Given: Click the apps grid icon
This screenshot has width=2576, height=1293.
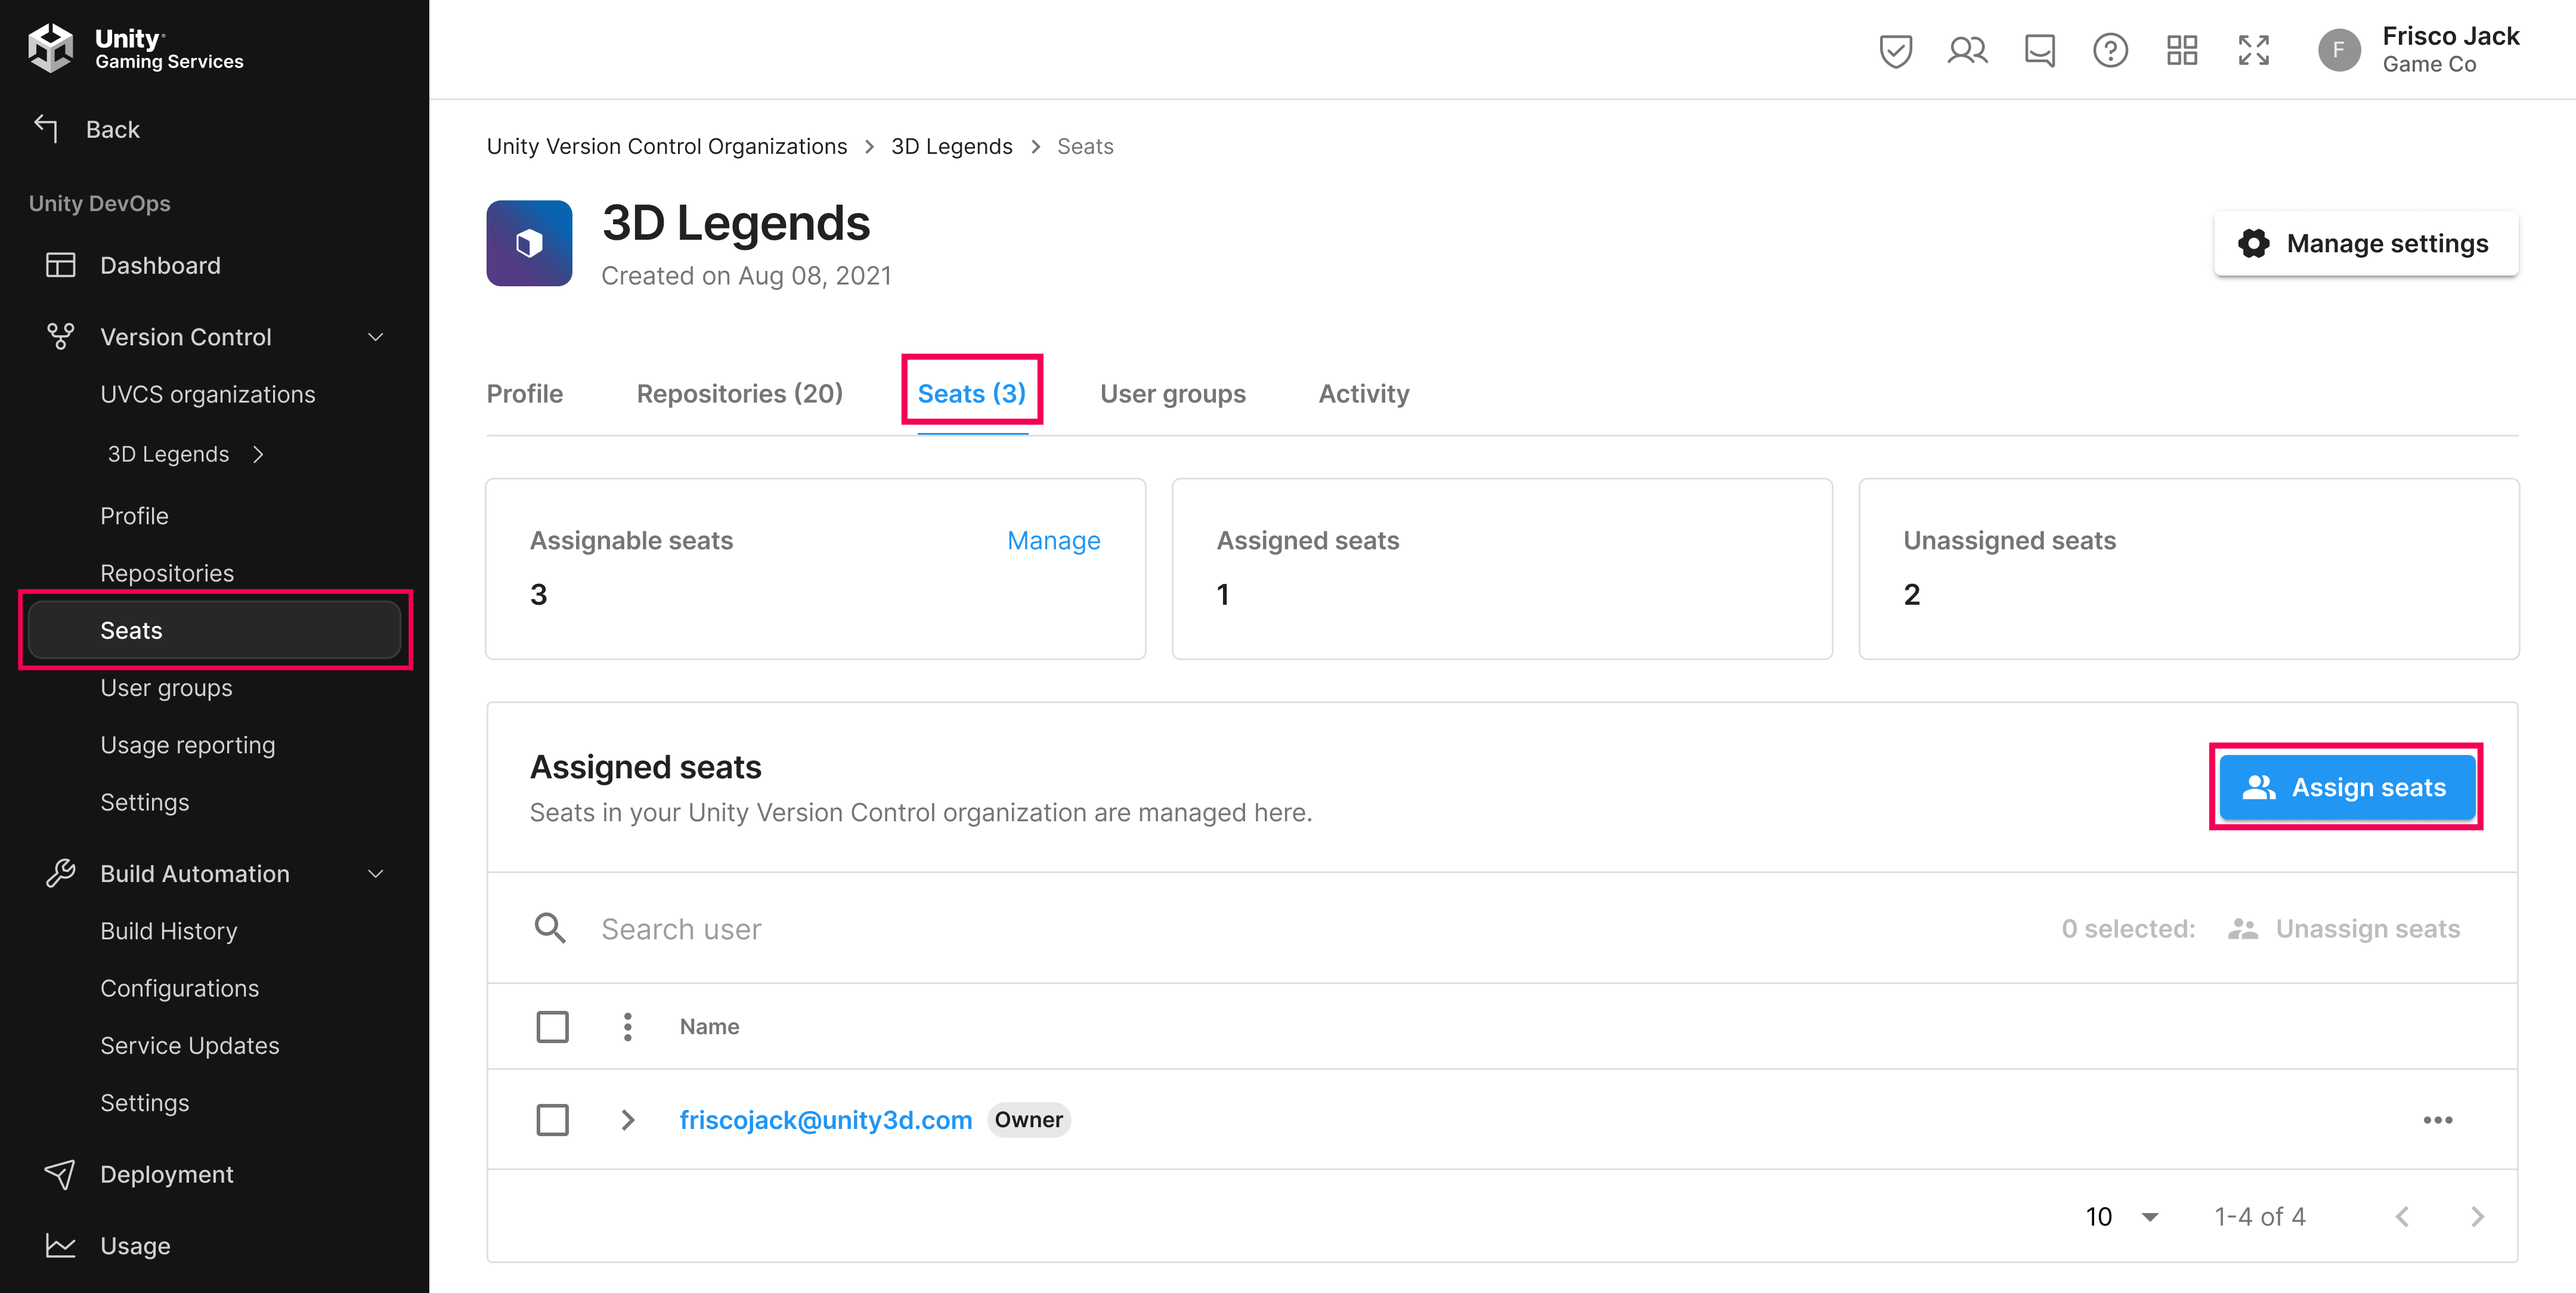Looking at the screenshot, I should pyautogui.click(x=2182, y=50).
